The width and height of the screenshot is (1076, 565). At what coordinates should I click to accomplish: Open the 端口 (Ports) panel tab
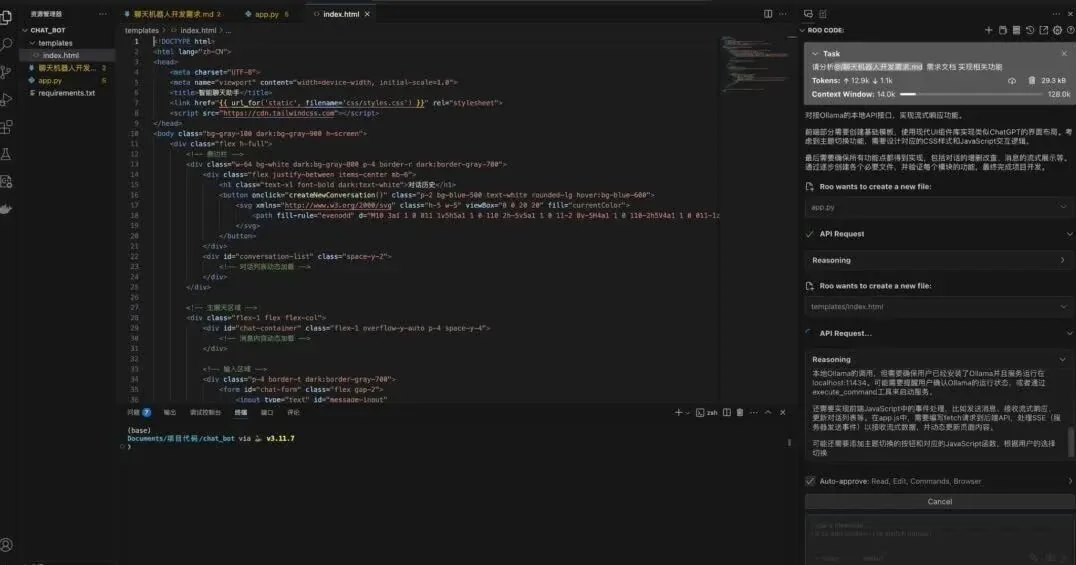[x=267, y=413]
